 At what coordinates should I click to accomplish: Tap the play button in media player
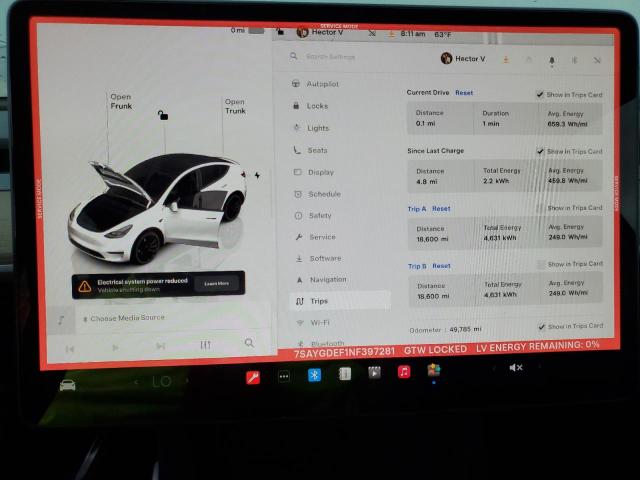tap(116, 348)
